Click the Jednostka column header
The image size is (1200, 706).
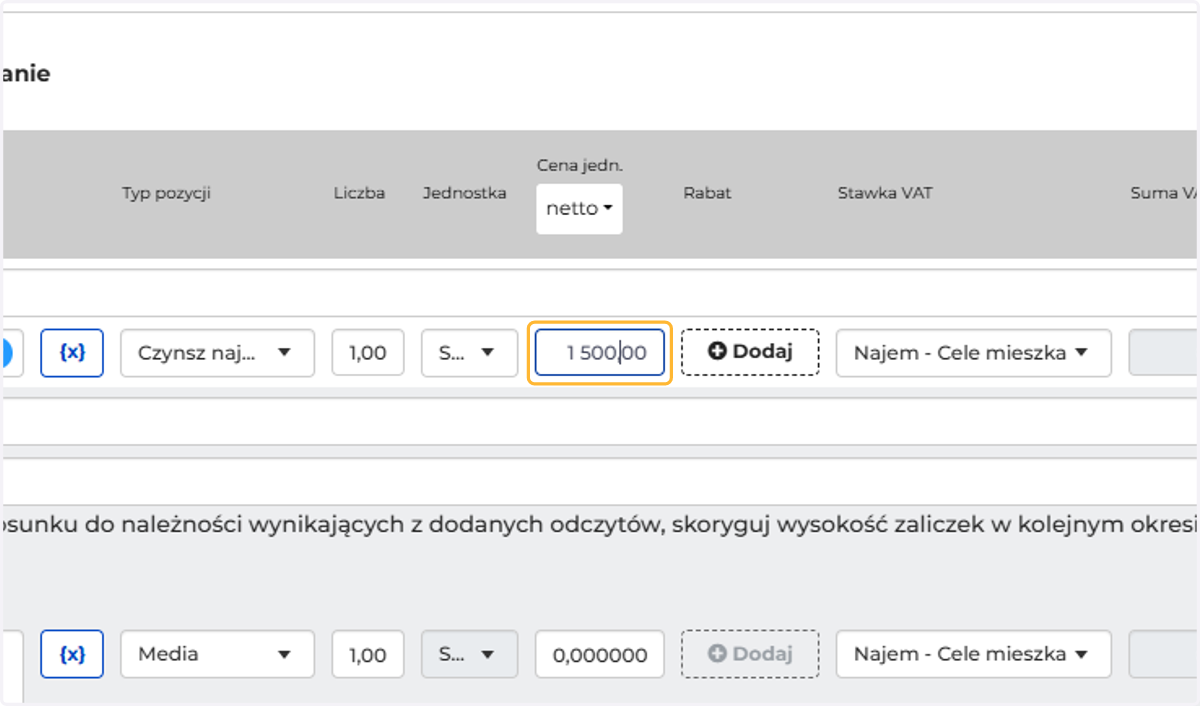(x=464, y=193)
